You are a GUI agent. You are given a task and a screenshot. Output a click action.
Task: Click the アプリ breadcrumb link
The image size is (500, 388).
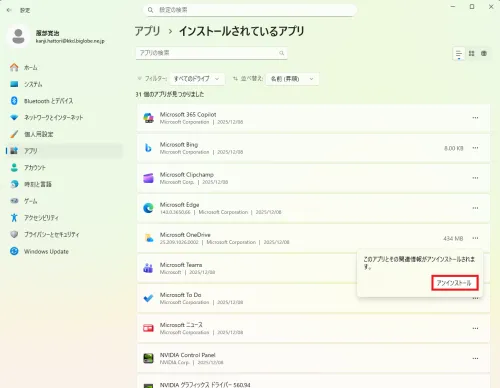click(x=147, y=31)
